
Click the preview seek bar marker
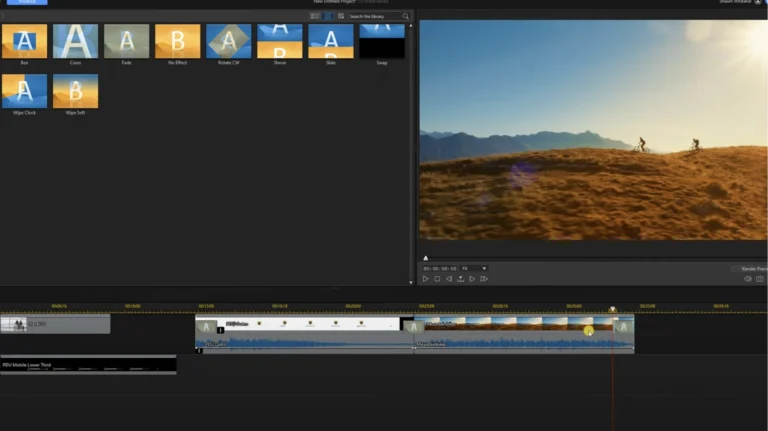pyautogui.click(x=426, y=258)
